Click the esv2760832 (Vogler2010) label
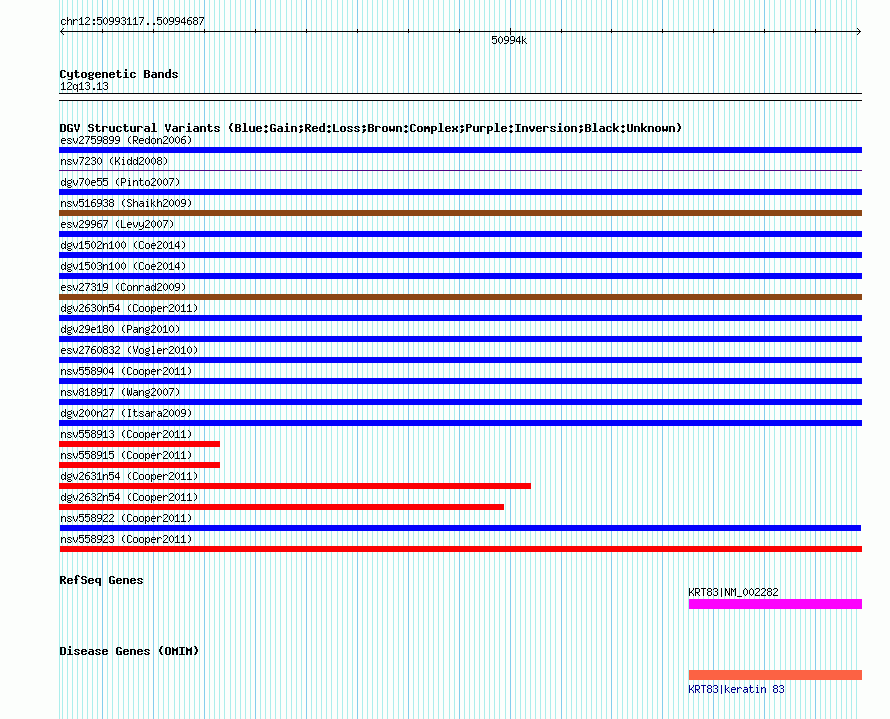This screenshot has height=719, width=890. (129, 350)
